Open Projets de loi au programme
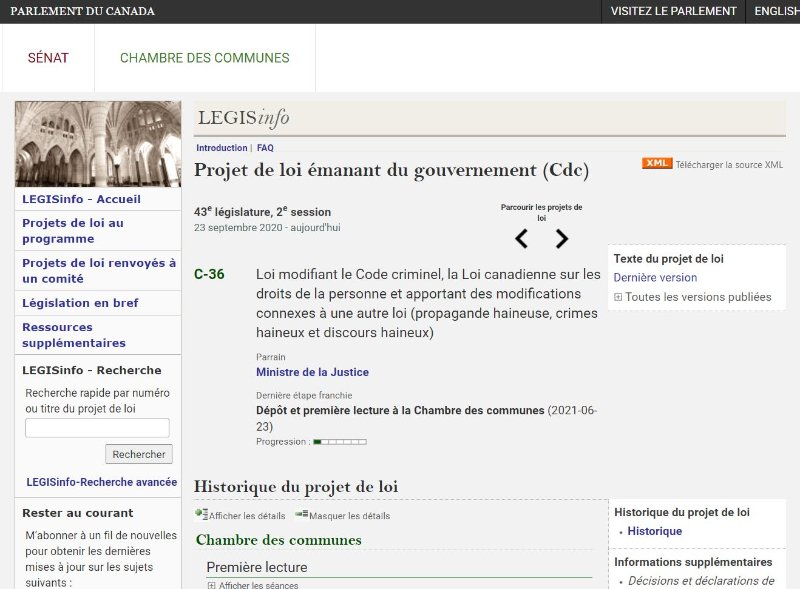The height and width of the screenshot is (589, 800). click(73, 231)
